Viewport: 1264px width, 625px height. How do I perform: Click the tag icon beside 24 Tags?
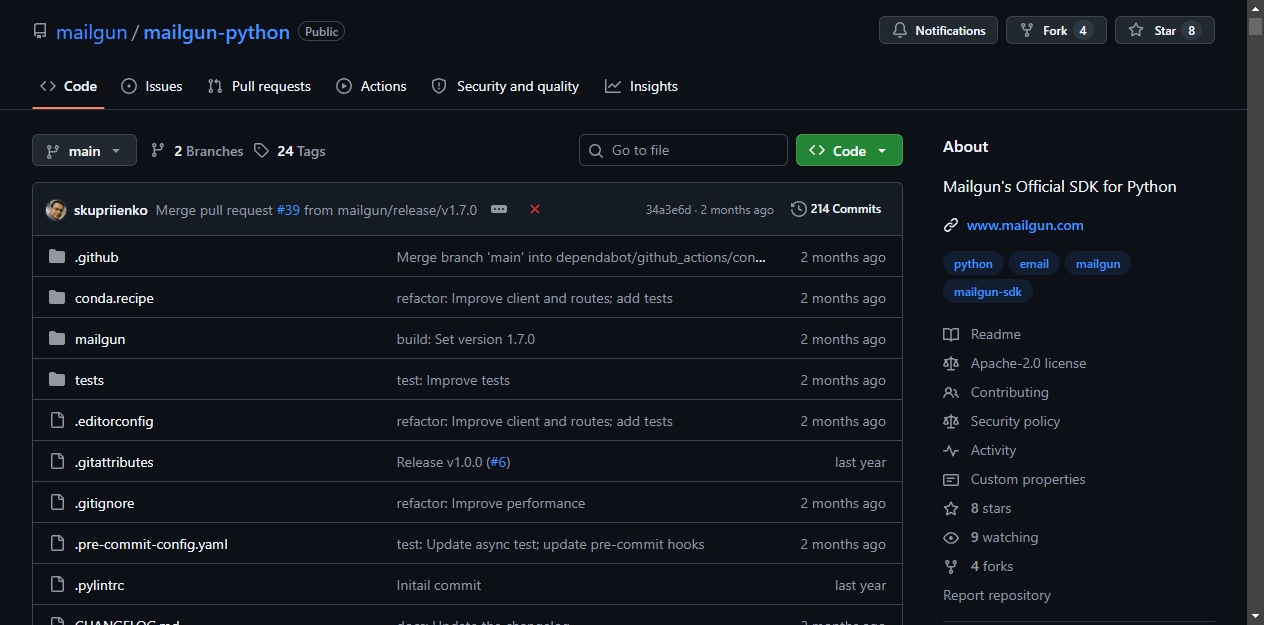click(261, 150)
